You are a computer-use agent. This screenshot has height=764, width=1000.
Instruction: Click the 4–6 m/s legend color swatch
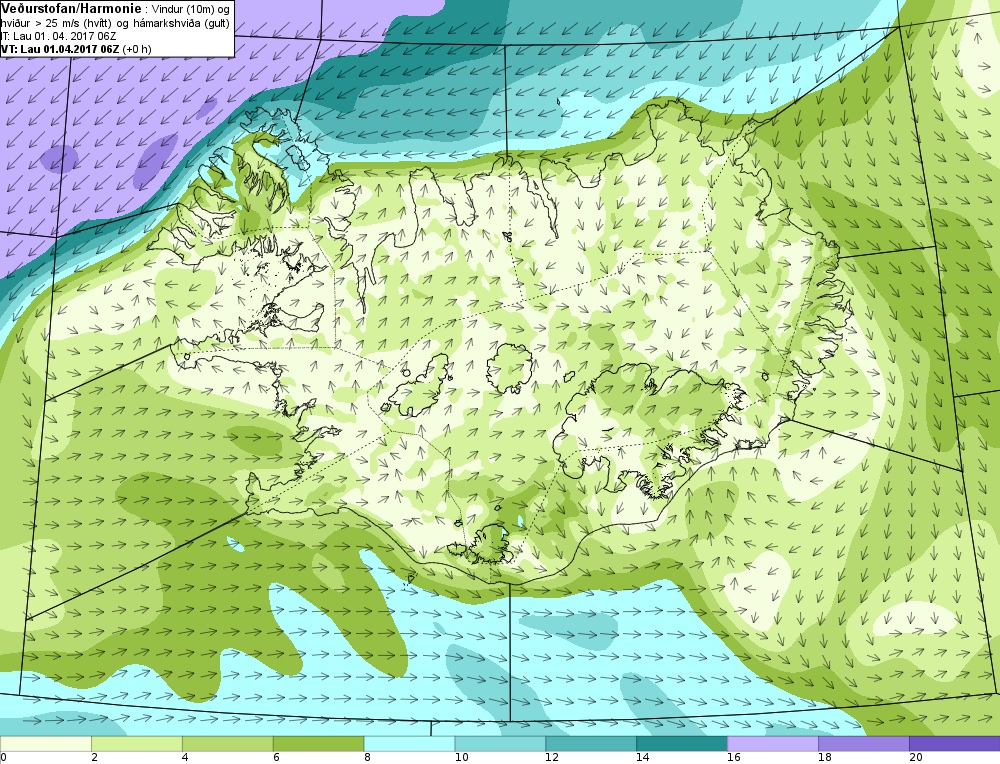(x=228, y=744)
